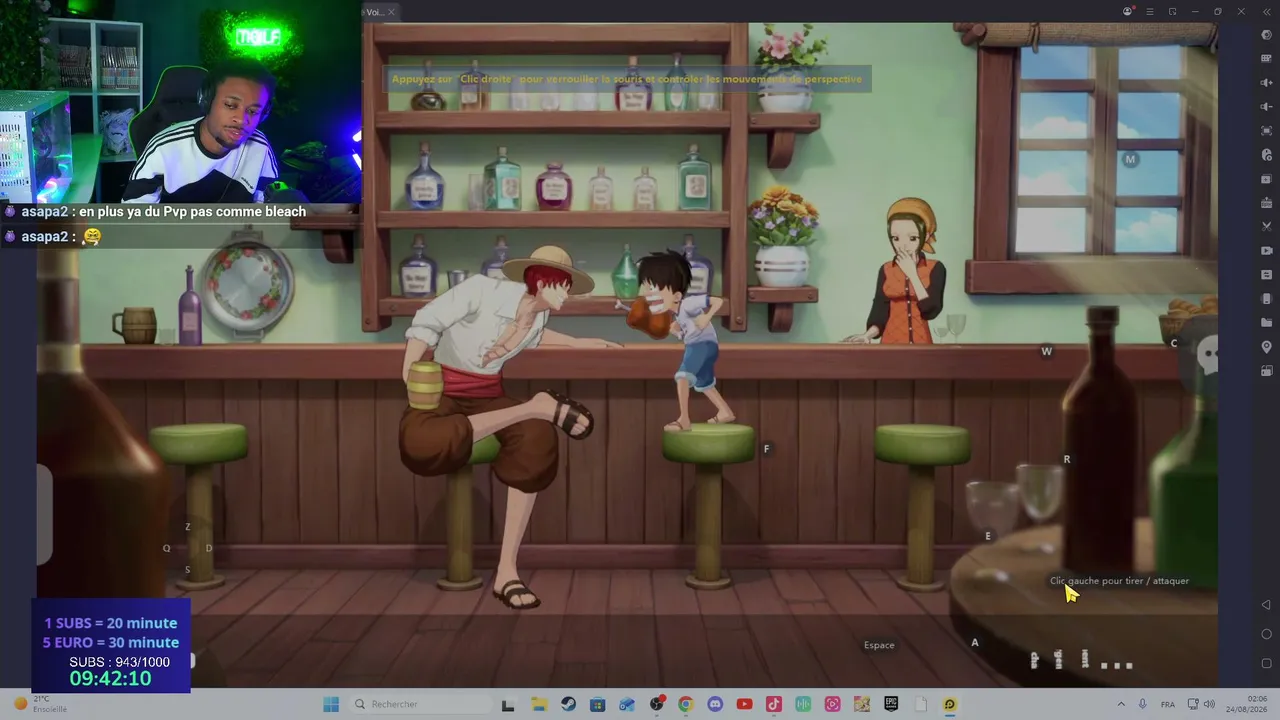Click the volume up icon in sidebar
Viewport: 1280px width, 720px height.
tap(1266, 83)
